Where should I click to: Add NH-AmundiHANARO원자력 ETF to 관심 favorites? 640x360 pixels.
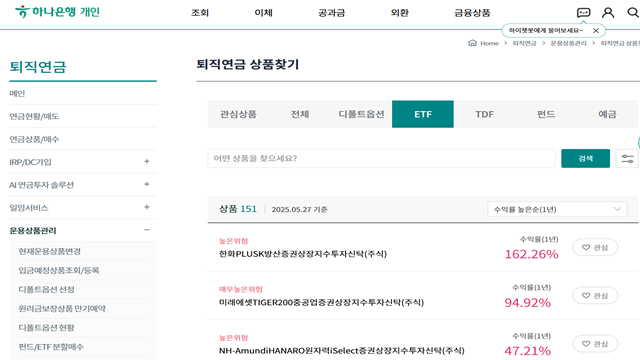595,344
